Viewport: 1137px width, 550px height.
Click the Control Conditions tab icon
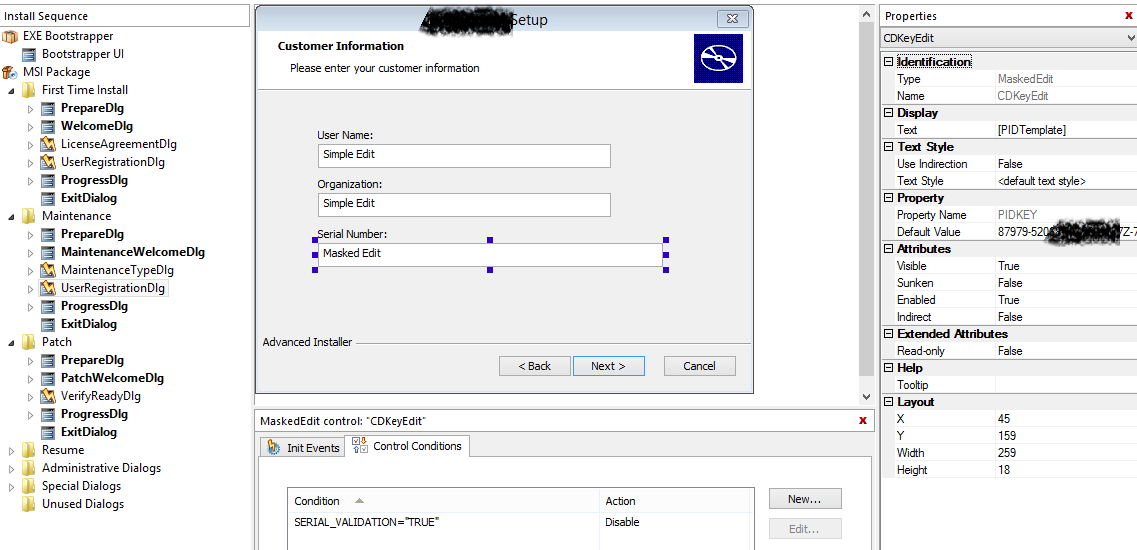360,446
